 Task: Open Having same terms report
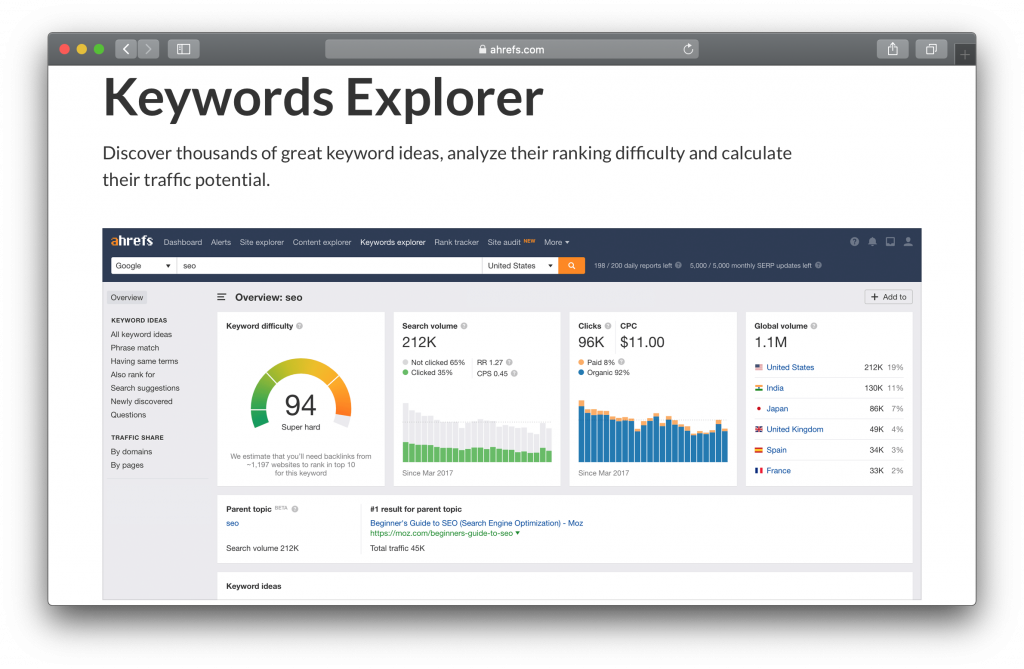pos(144,361)
